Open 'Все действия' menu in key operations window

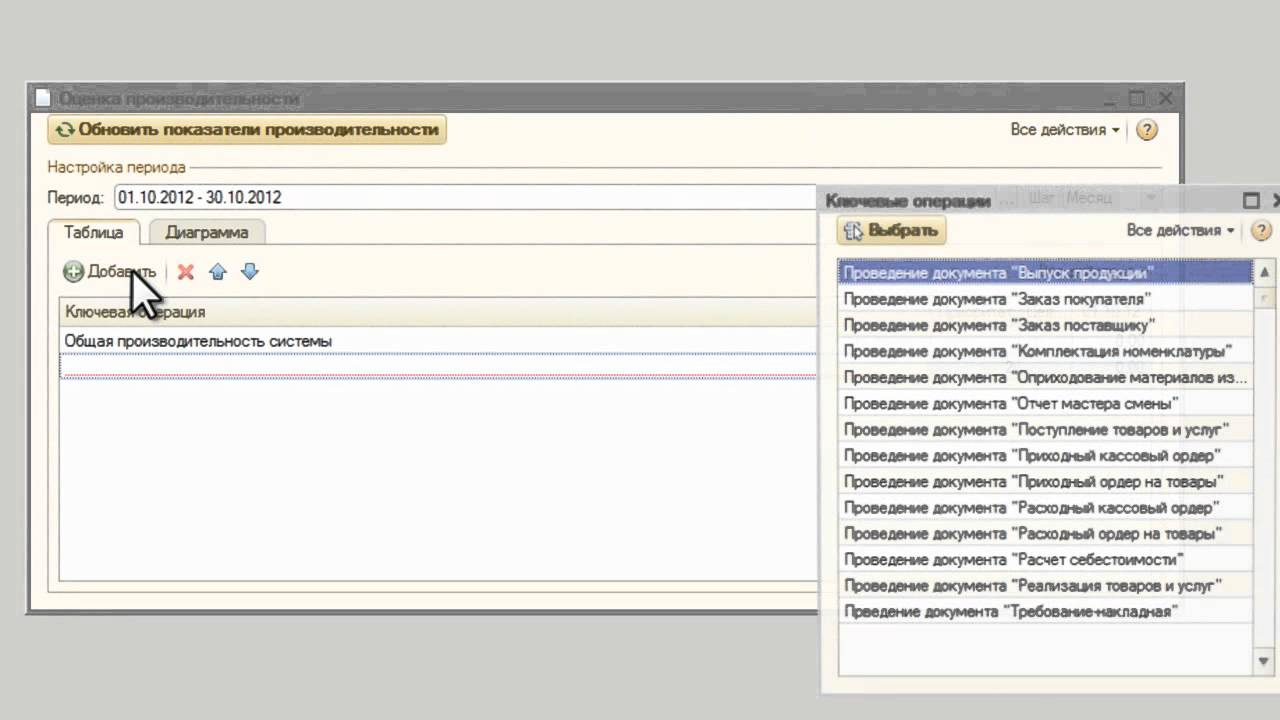tap(1181, 230)
